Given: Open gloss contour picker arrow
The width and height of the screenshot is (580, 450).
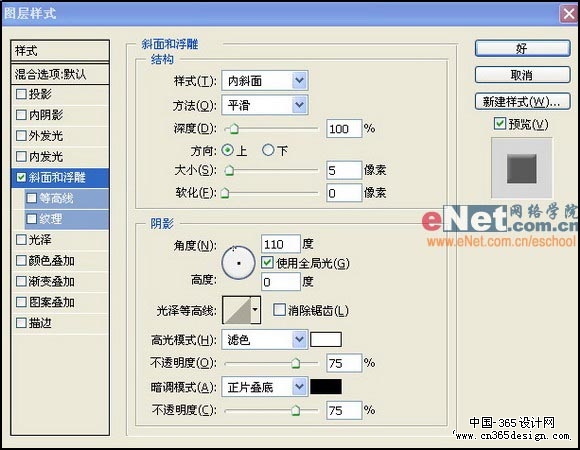Looking at the screenshot, I should (255, 310).
